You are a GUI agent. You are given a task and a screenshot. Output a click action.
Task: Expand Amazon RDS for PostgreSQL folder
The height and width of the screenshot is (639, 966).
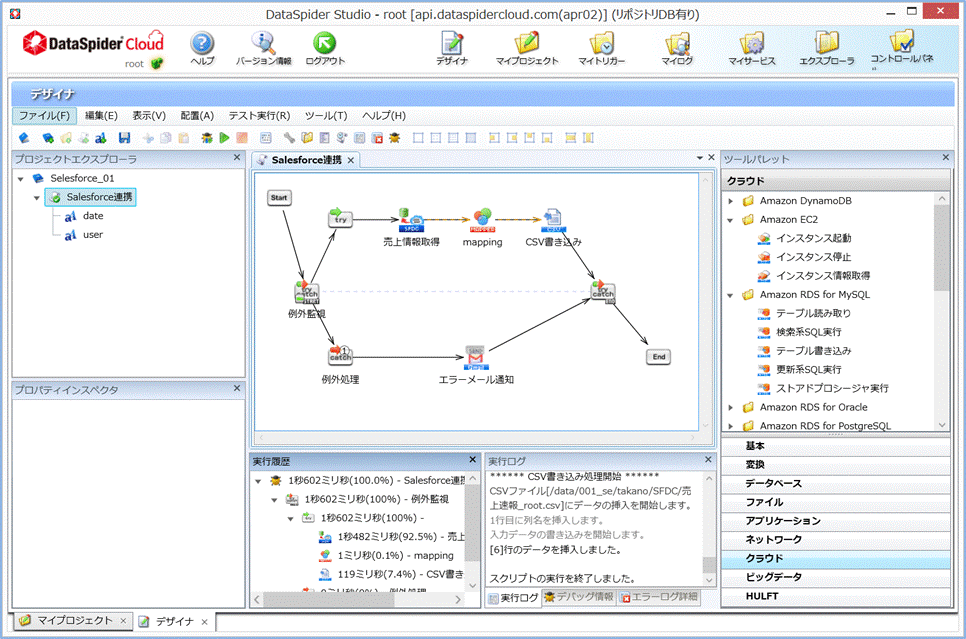731,426
